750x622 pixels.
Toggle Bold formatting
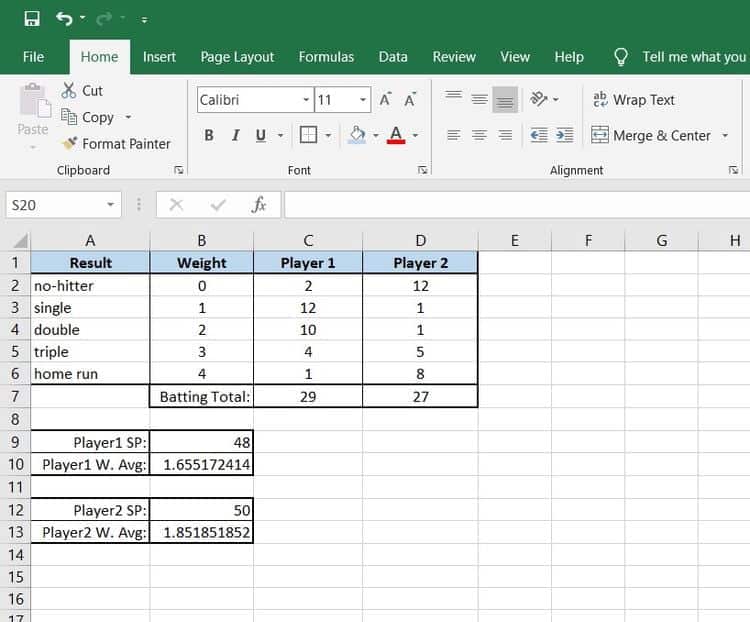pyautogui.click(x=209, y=135)
